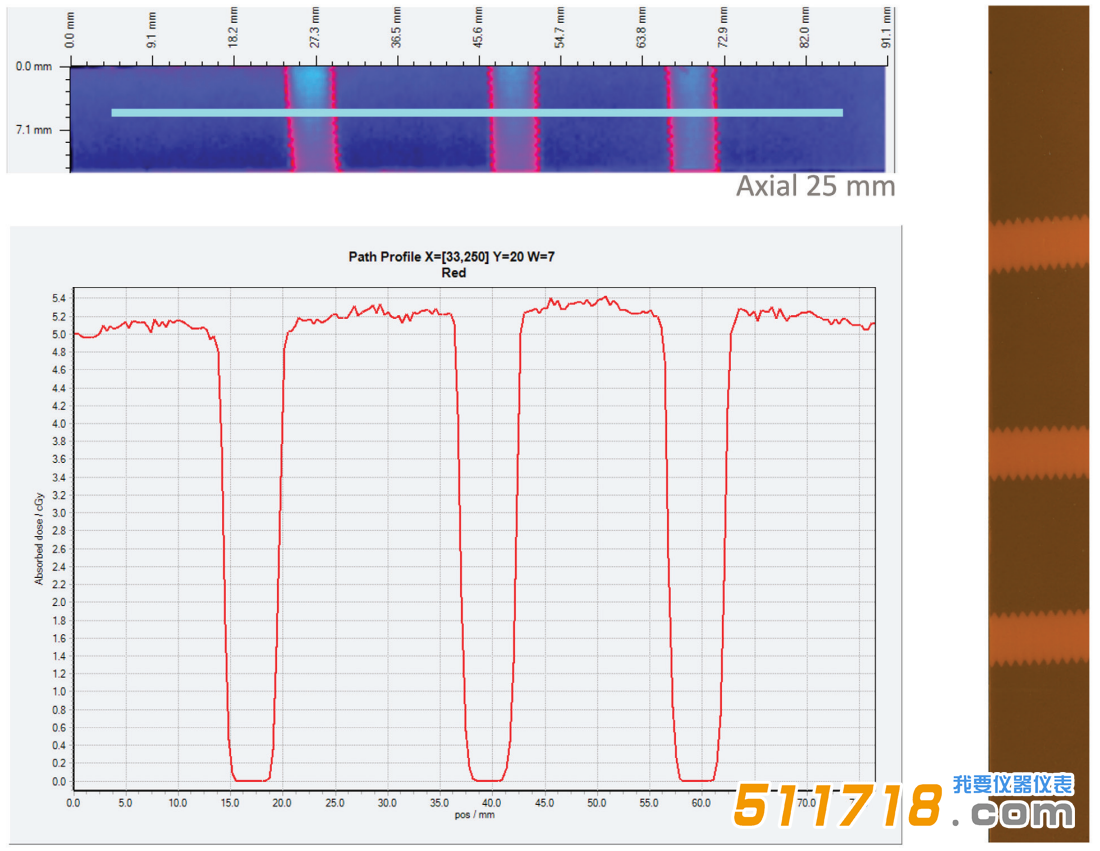This screenshot has height=851, width=1100.
Task: Click the 0.0 mm vertical ruler label
Action: (x=36, y=66)
